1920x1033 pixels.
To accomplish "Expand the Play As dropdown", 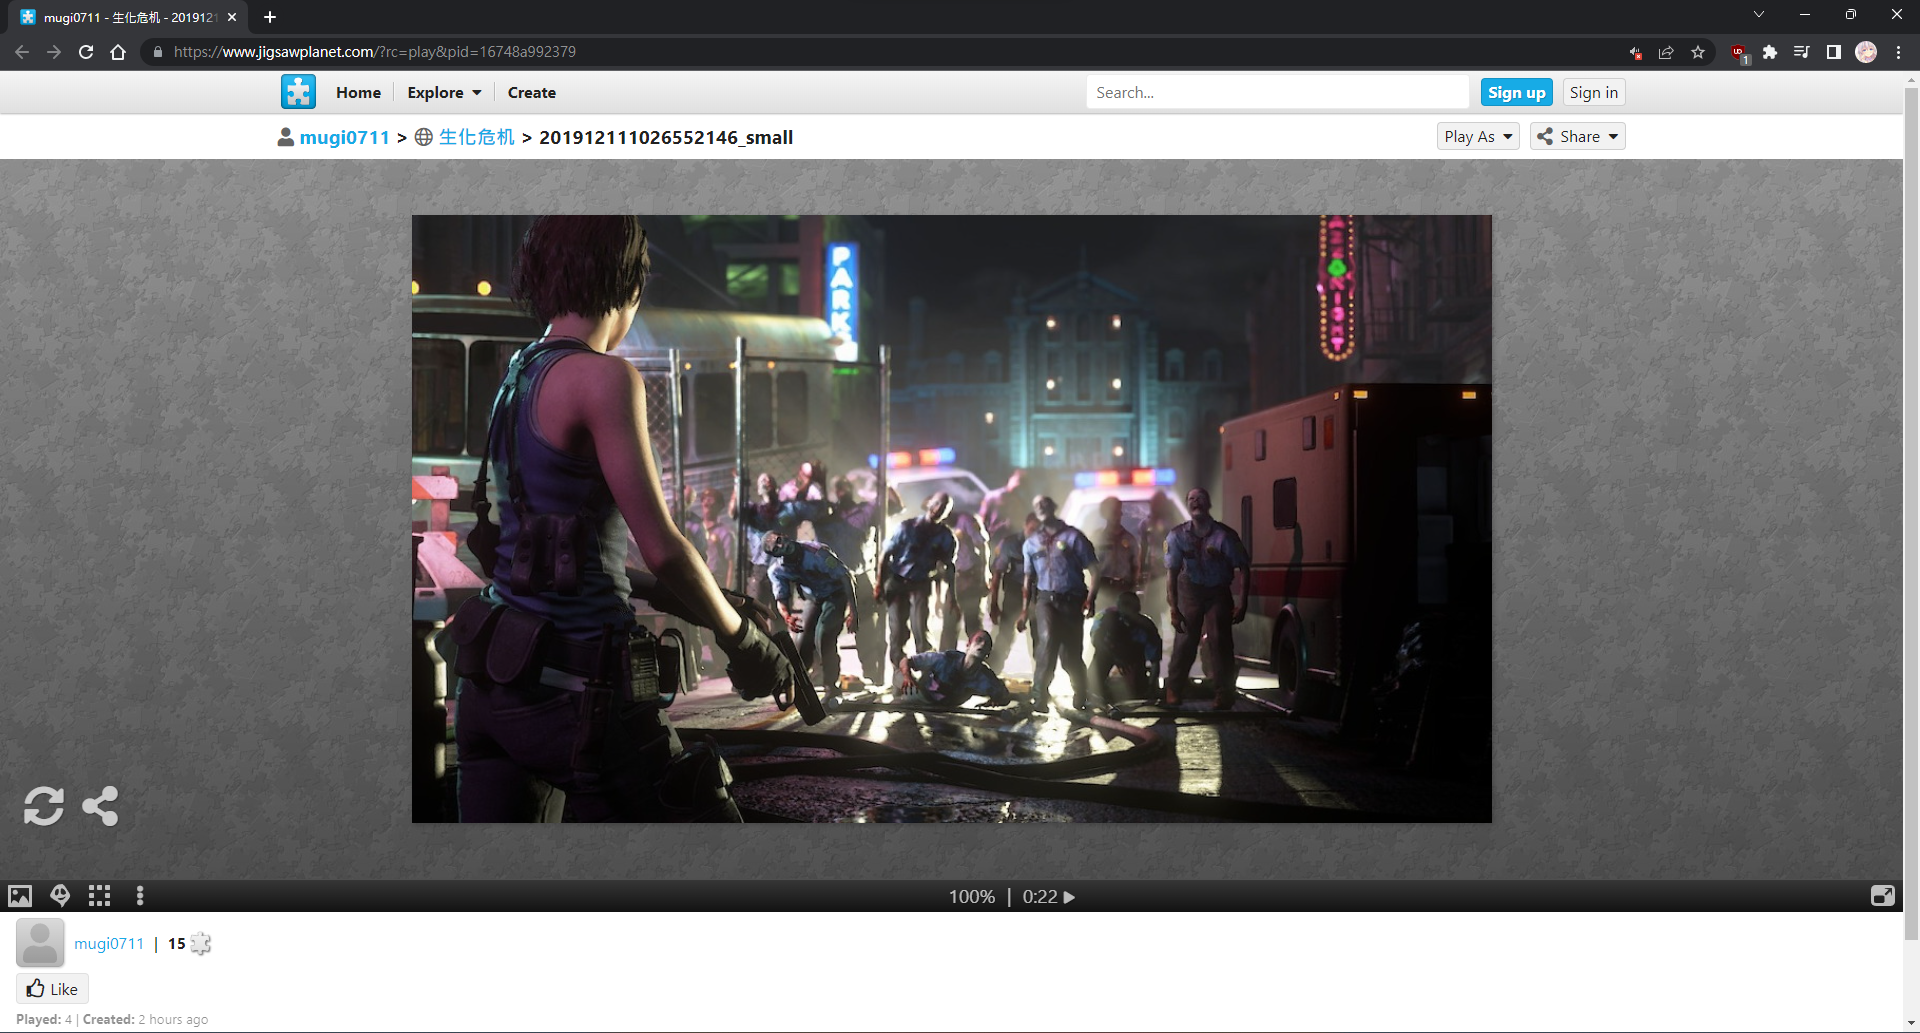I will pyautogui.click(x=1477, y=137).
